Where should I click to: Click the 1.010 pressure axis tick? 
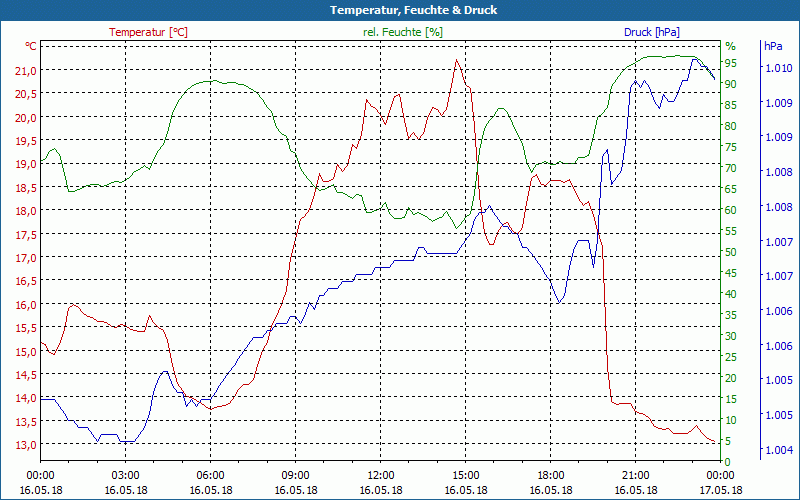click(x=779, y=68)
